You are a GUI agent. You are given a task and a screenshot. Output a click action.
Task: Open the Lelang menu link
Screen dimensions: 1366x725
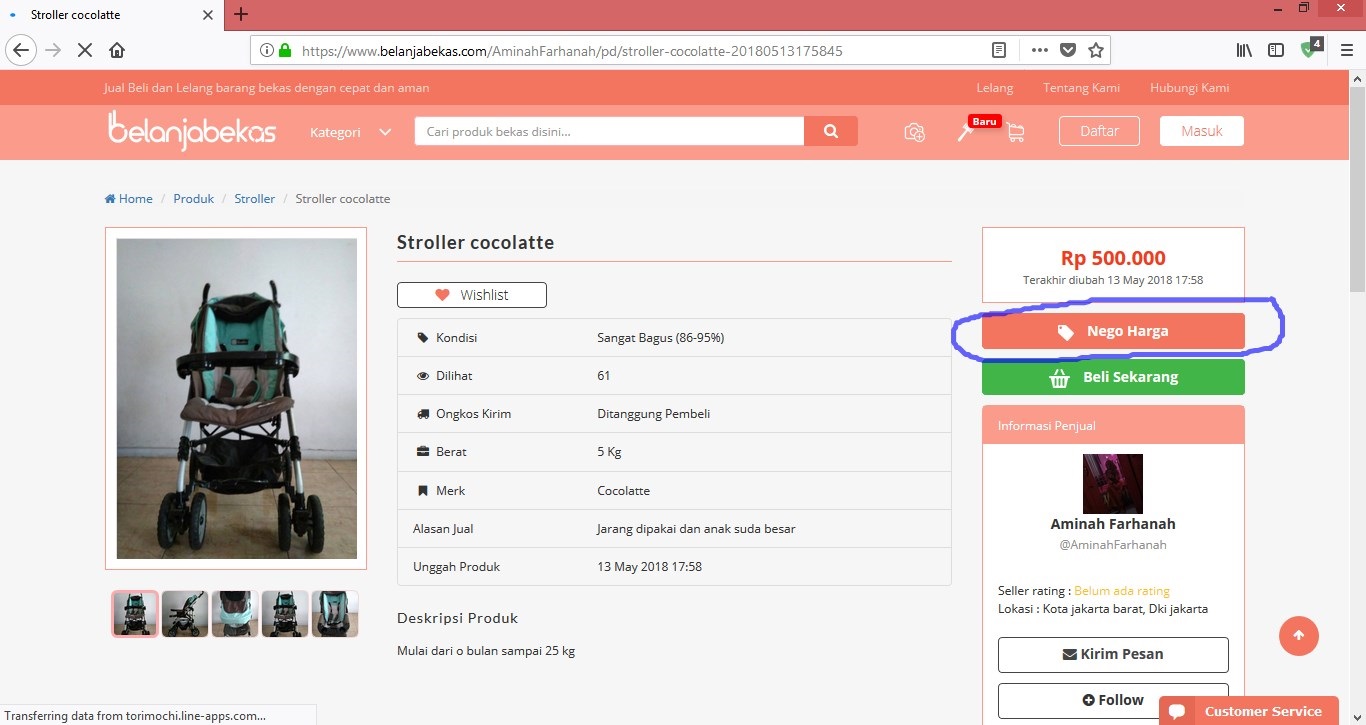coord(994,88)
